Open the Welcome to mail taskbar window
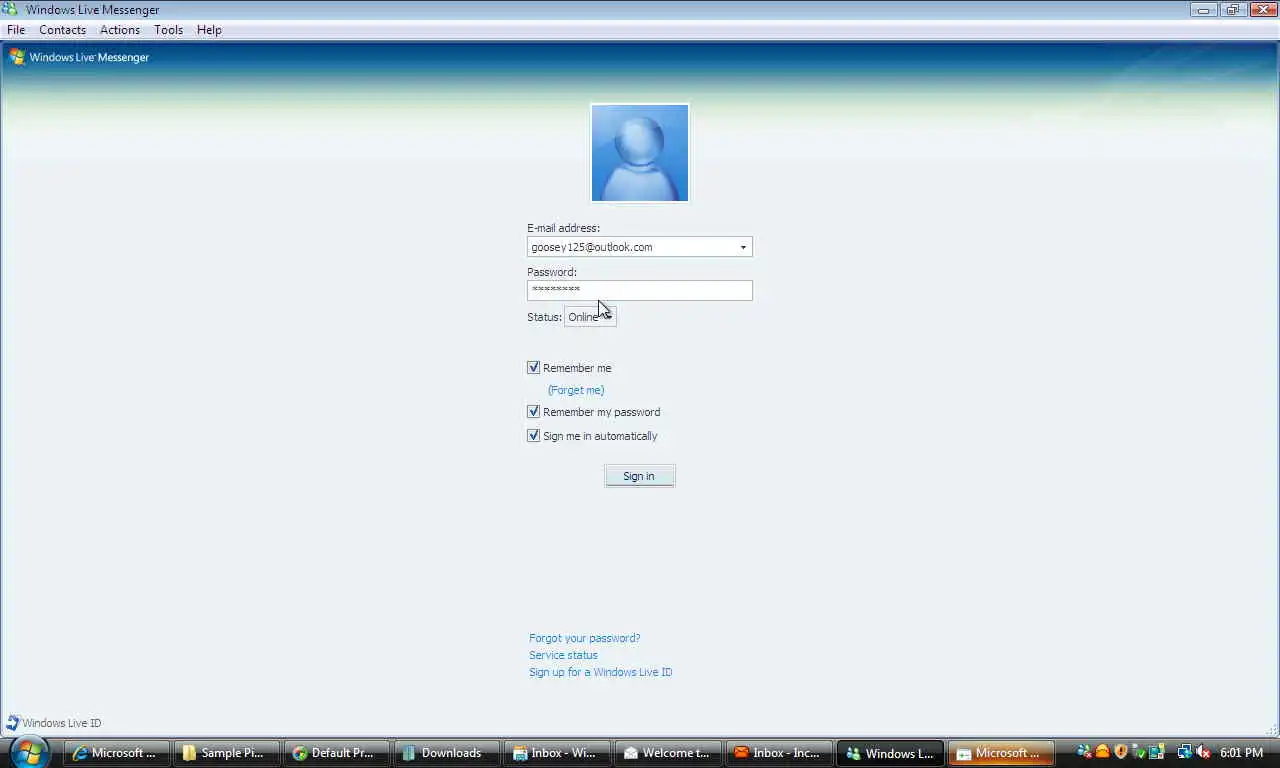The height and width of the screenshot is (768, 1280). coord(667,753)
